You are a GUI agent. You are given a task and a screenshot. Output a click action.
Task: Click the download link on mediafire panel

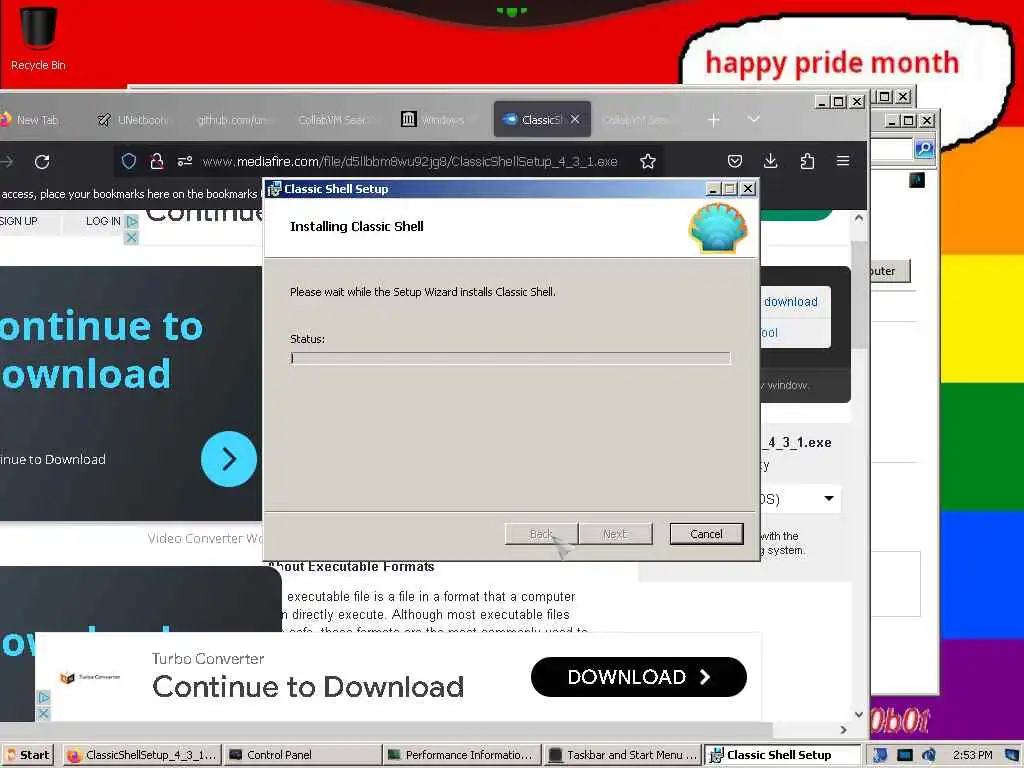pos(790,302)
